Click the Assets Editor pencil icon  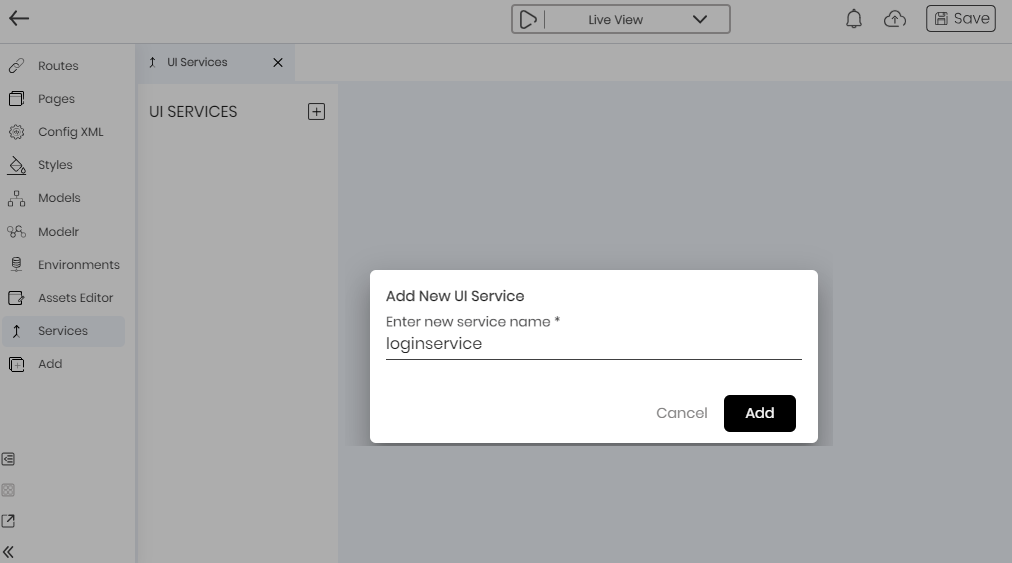pos(16,298)
